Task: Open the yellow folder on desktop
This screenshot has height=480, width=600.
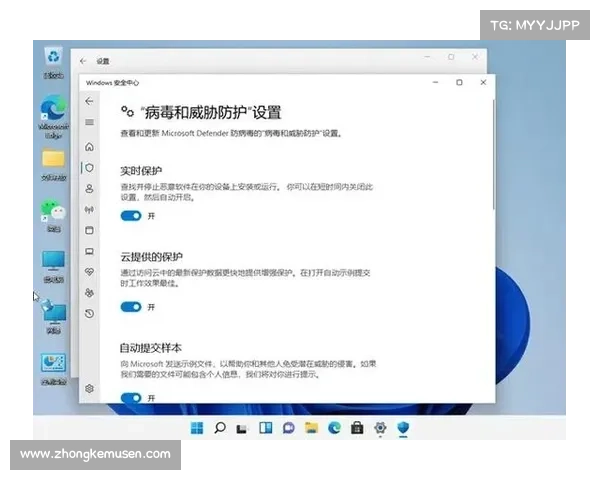Action: click(x=54, y=165)
